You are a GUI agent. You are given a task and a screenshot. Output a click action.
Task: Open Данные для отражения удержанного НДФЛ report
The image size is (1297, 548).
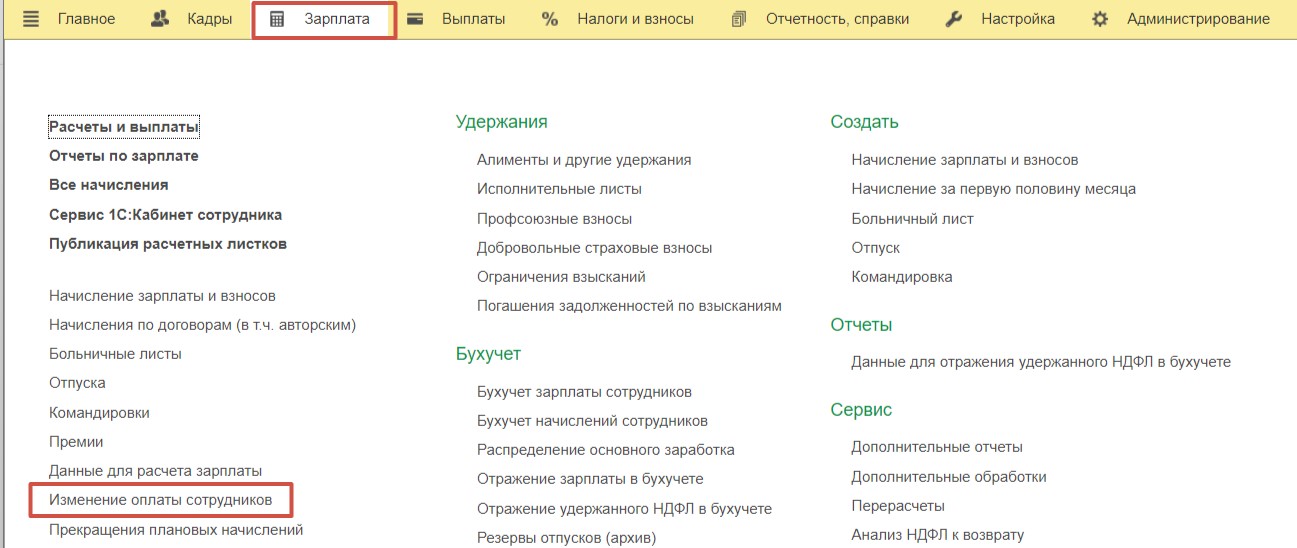pyautogui.click(x=1041, y=362)
